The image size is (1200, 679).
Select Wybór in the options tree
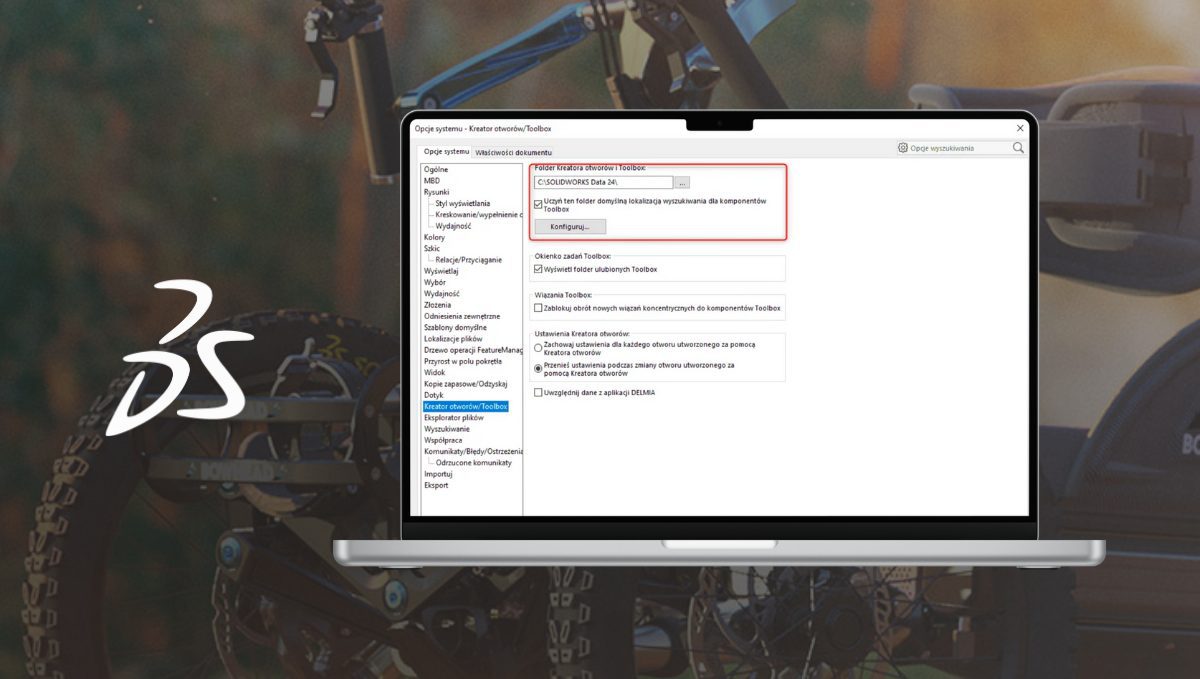(x=435, y=282)
